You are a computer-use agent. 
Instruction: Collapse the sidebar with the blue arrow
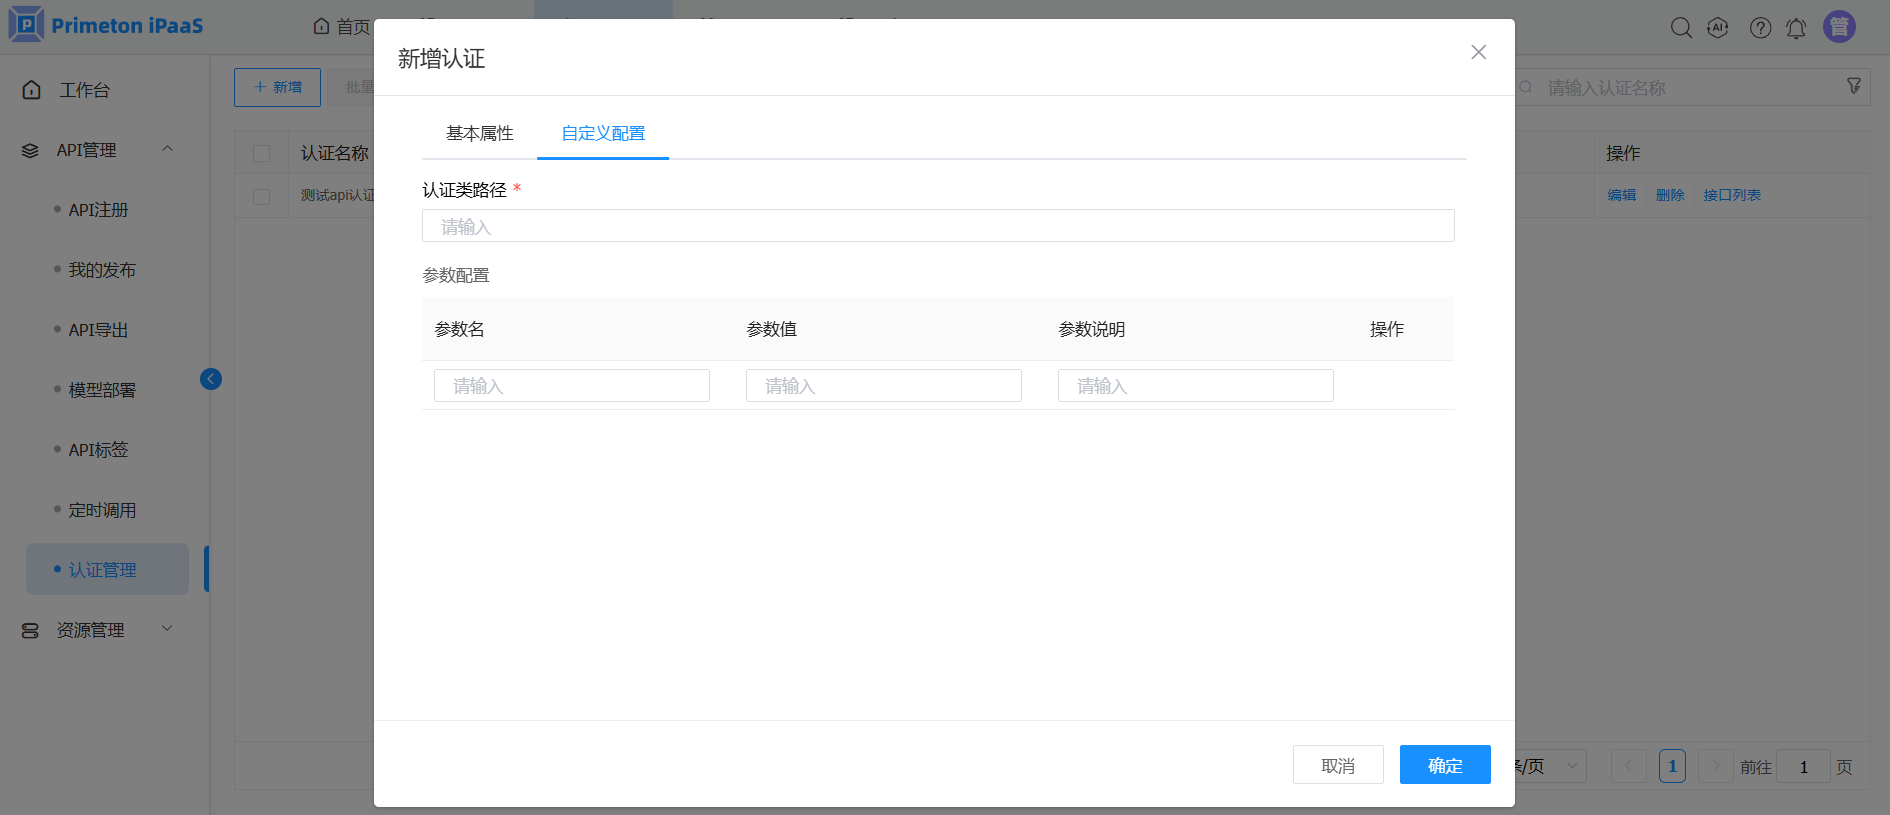[211, 379]
